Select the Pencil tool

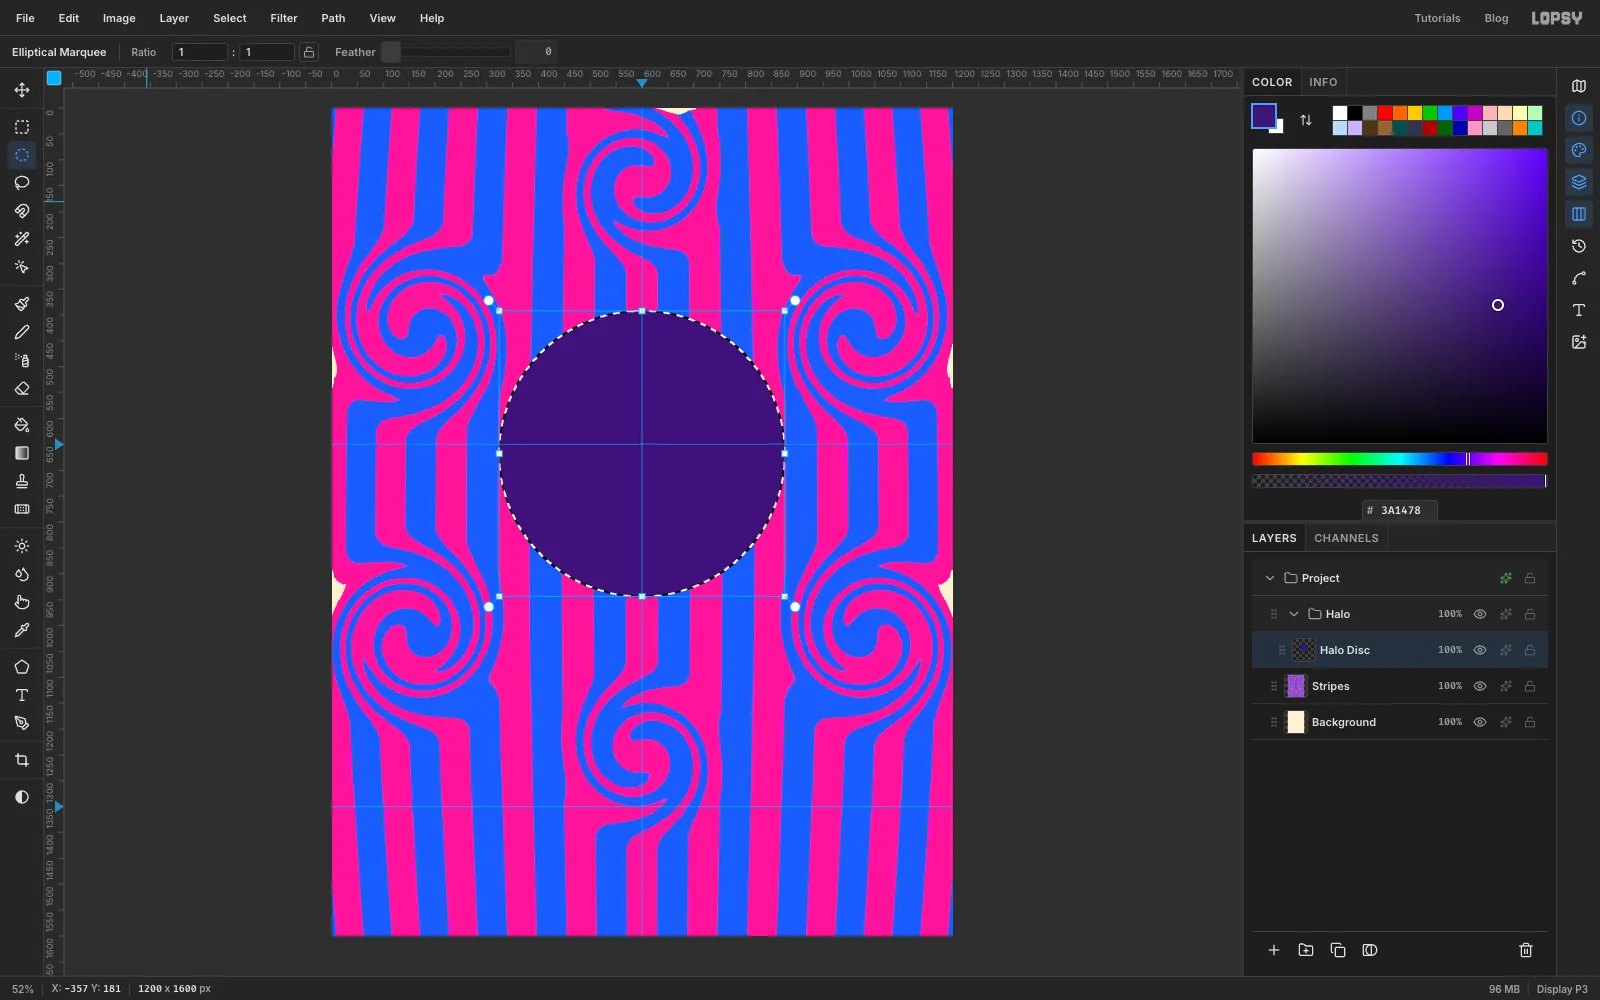point(22,332)
